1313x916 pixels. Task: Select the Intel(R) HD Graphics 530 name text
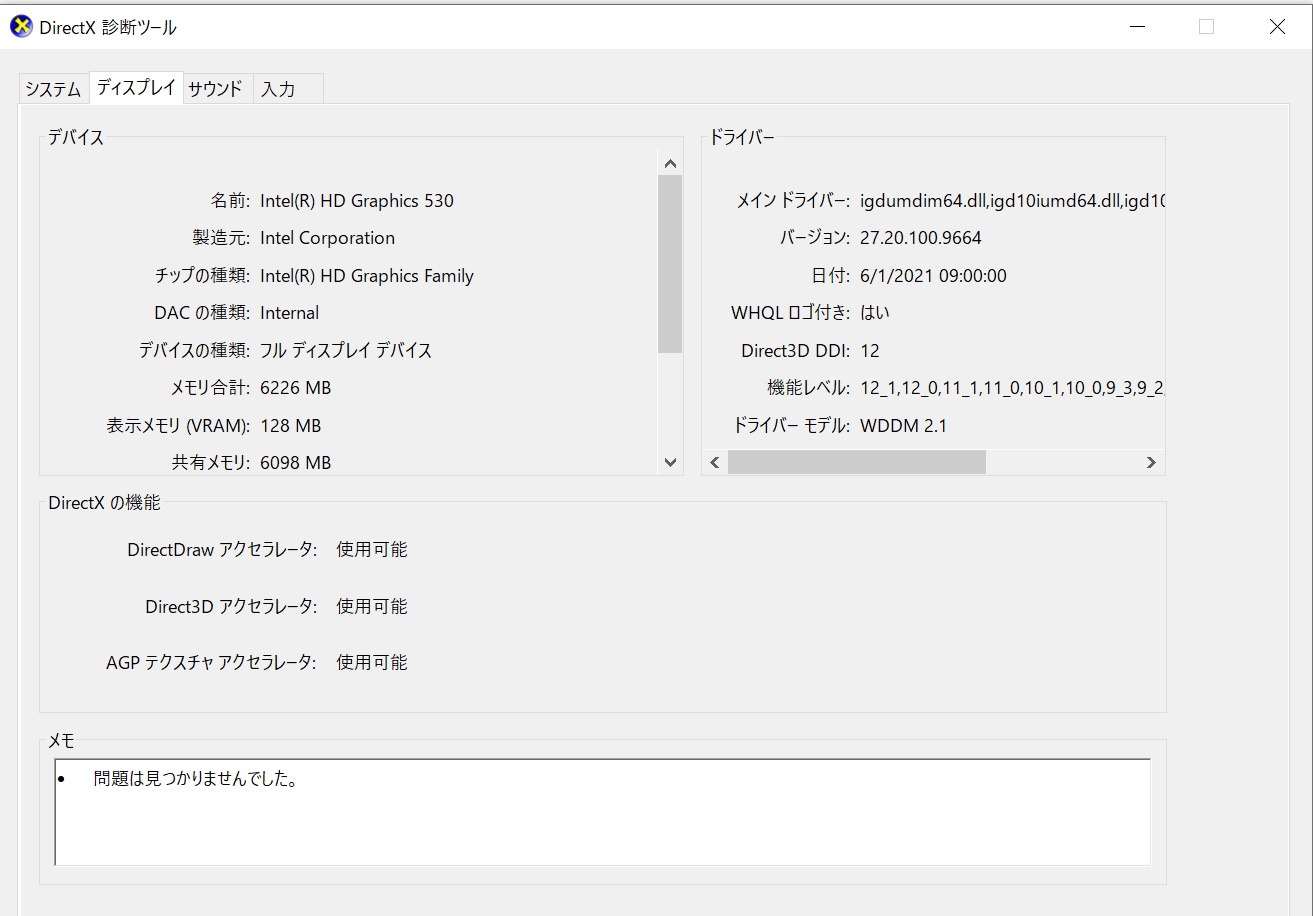click(x=357, y=200)
